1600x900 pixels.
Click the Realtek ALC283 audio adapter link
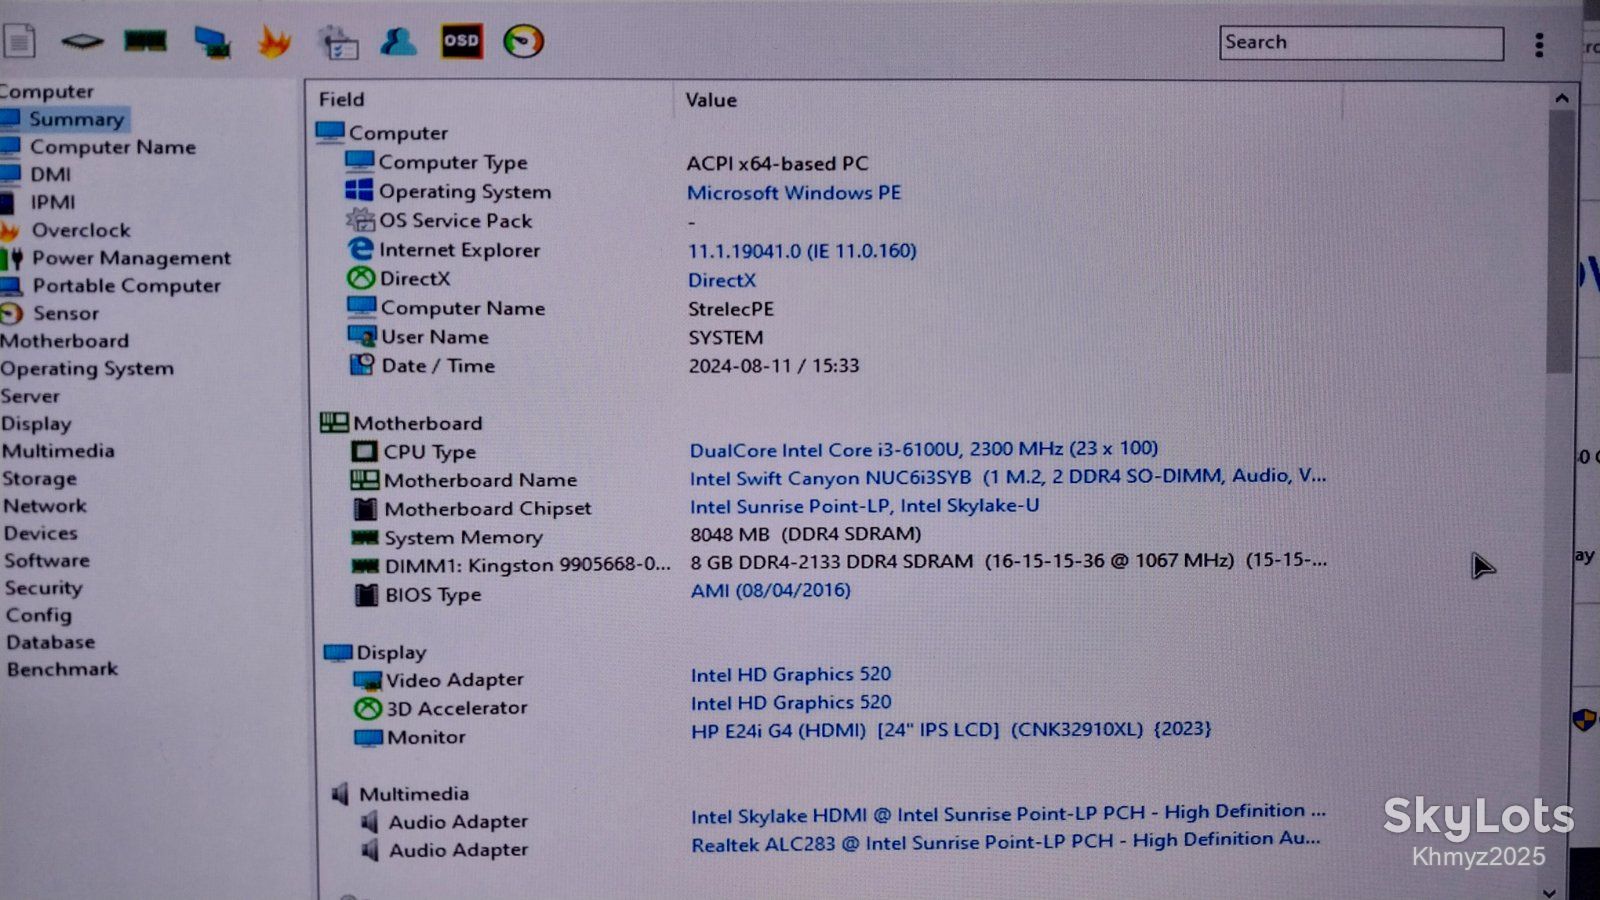click(1006, 842)
